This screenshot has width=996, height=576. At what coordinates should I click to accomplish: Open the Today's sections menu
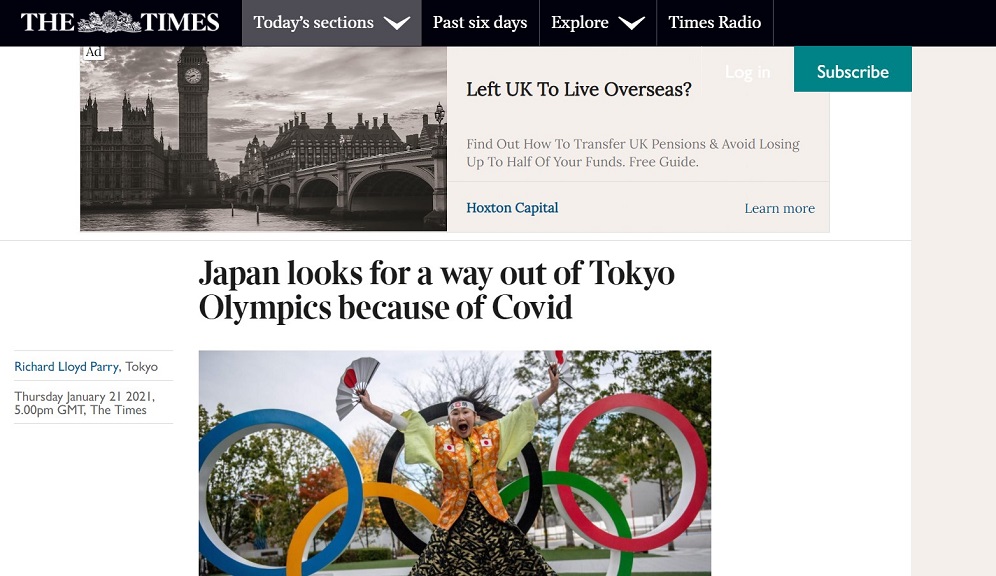[332, 23]
